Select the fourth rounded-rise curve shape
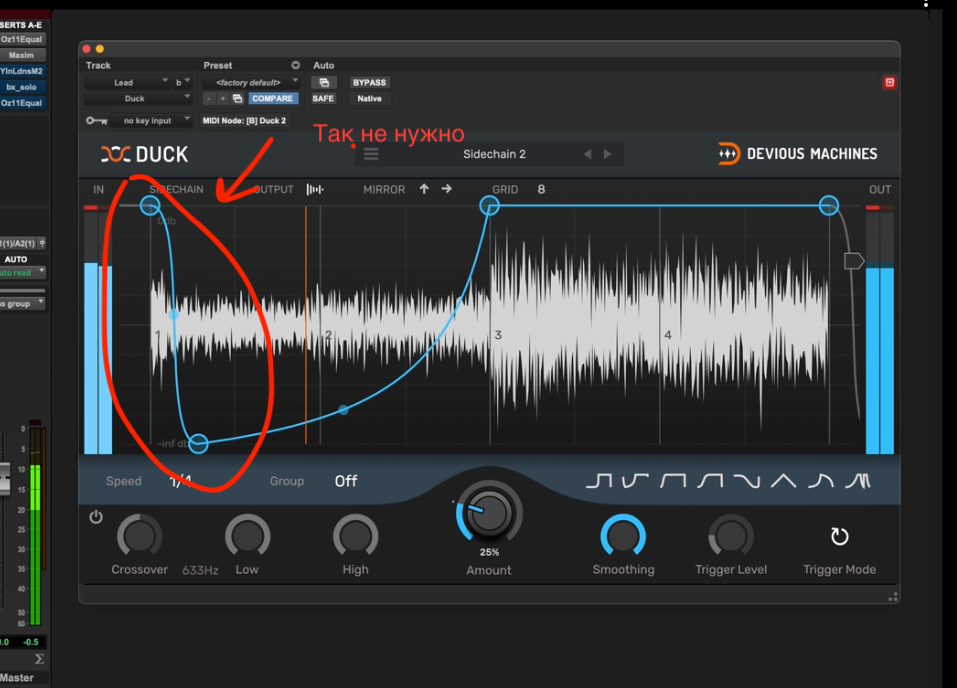 click(x=710, y=481)
